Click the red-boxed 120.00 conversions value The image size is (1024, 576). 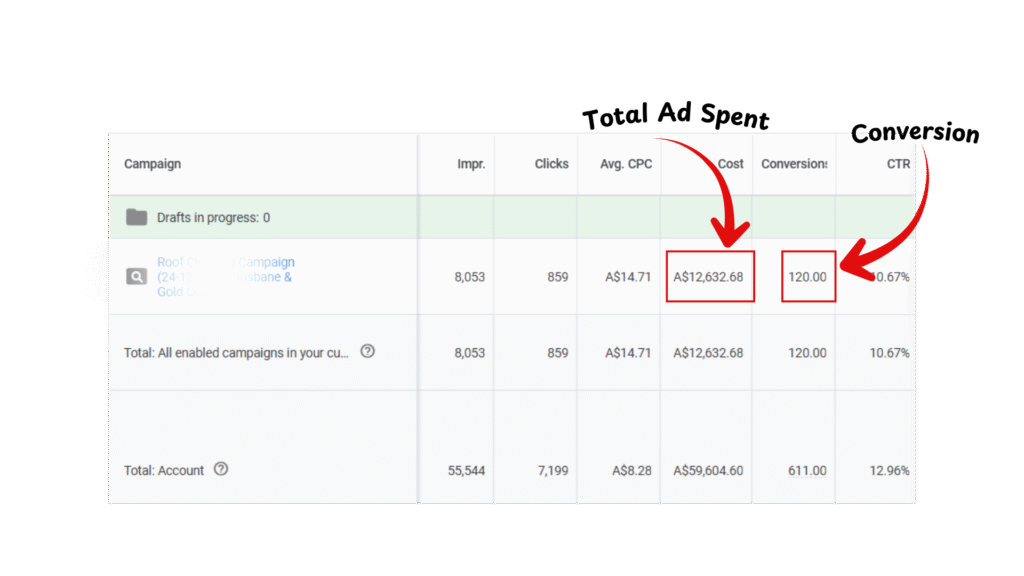pyautogui.click(x=807, y=277)
